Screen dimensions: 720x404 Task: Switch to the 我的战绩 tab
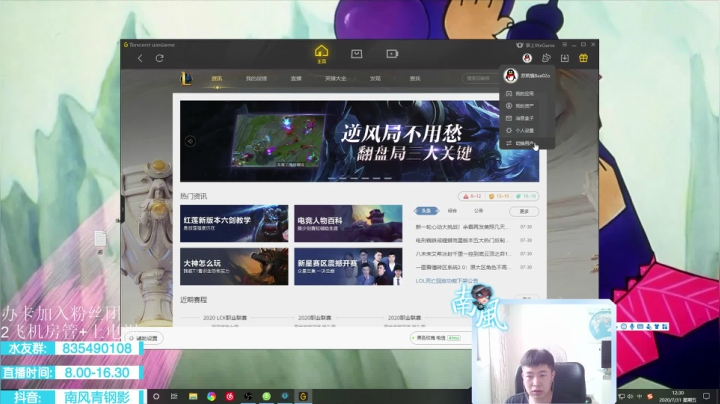tap(256, 79)
